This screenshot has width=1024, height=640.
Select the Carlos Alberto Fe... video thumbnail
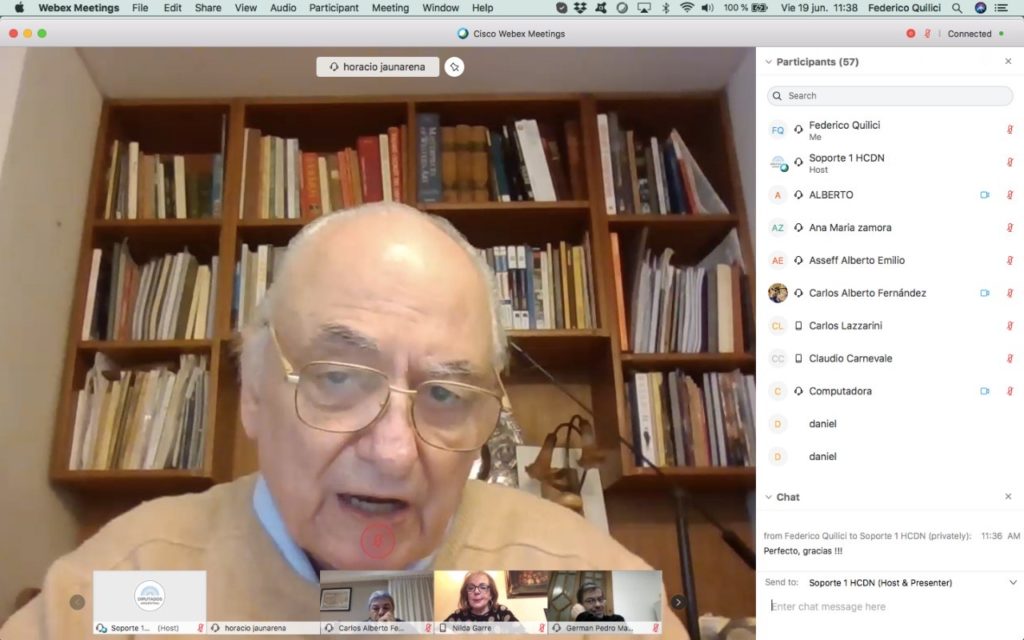pos(377,601)
